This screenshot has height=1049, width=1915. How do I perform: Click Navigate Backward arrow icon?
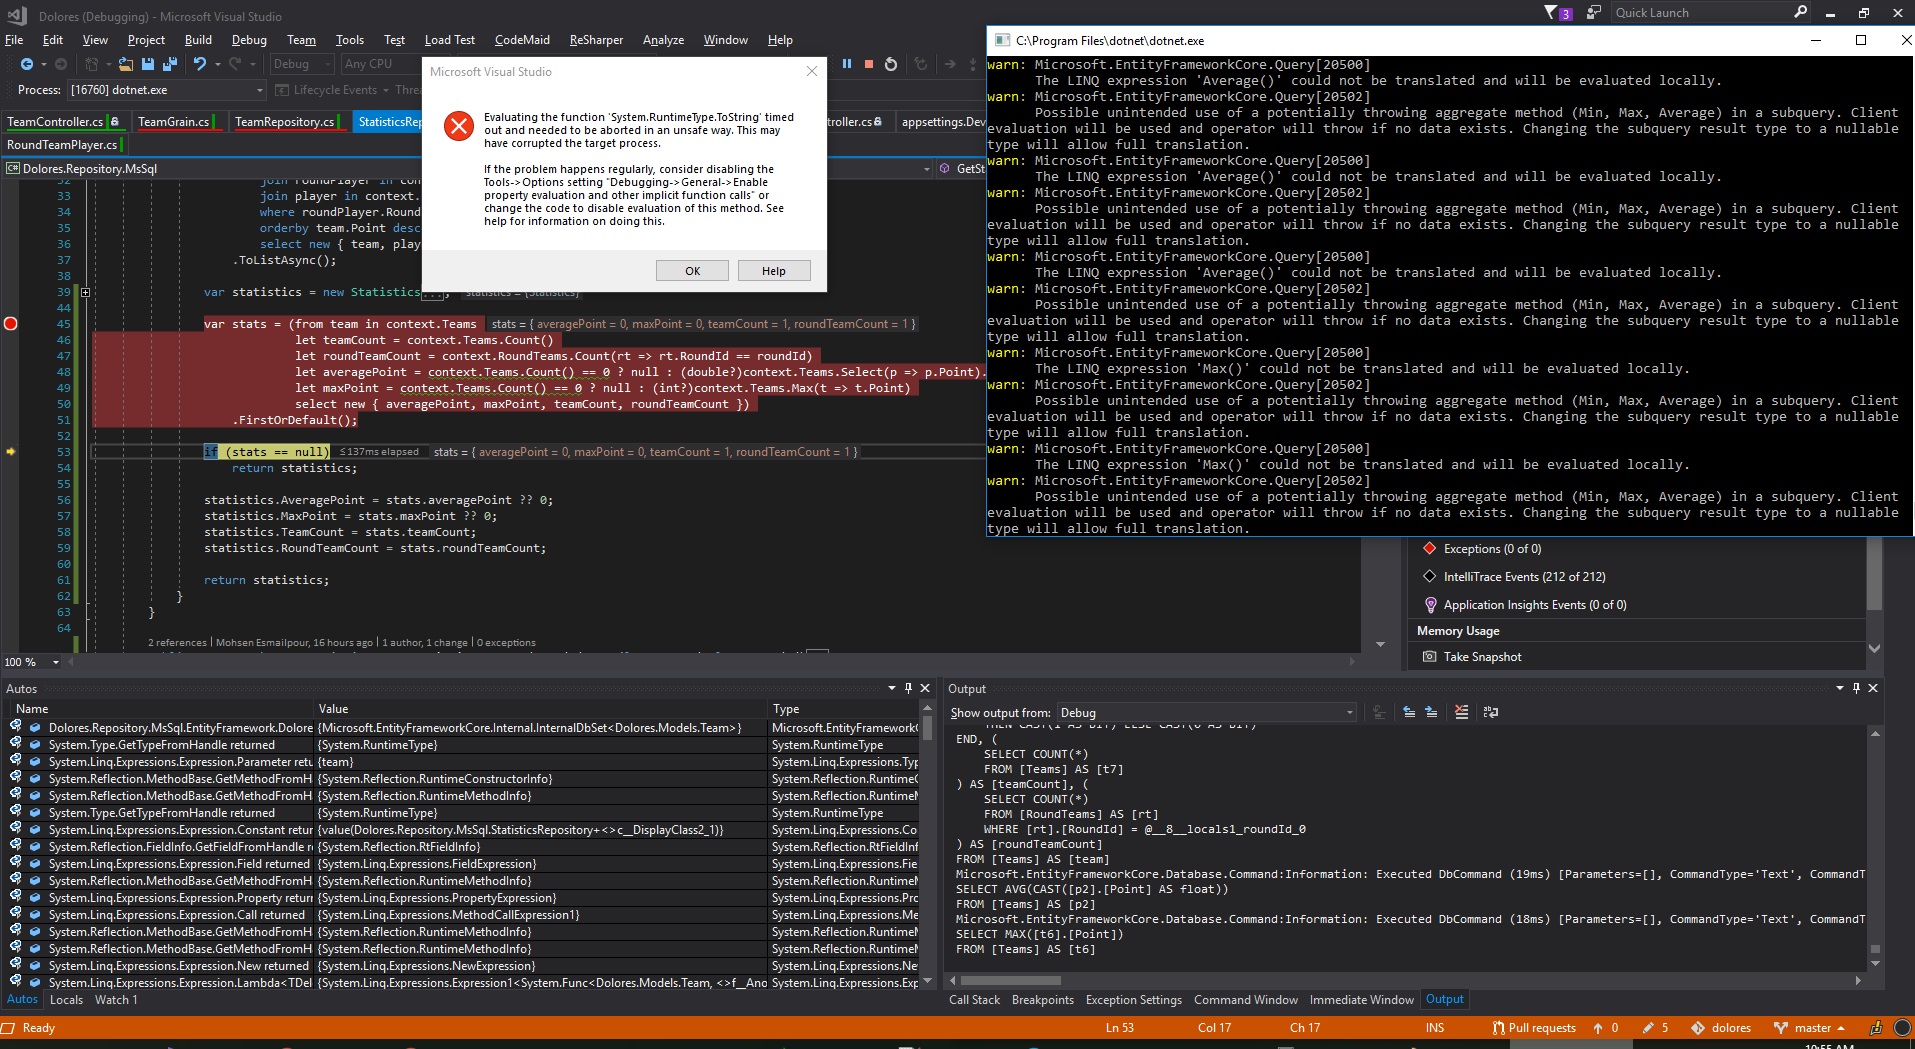26,64
